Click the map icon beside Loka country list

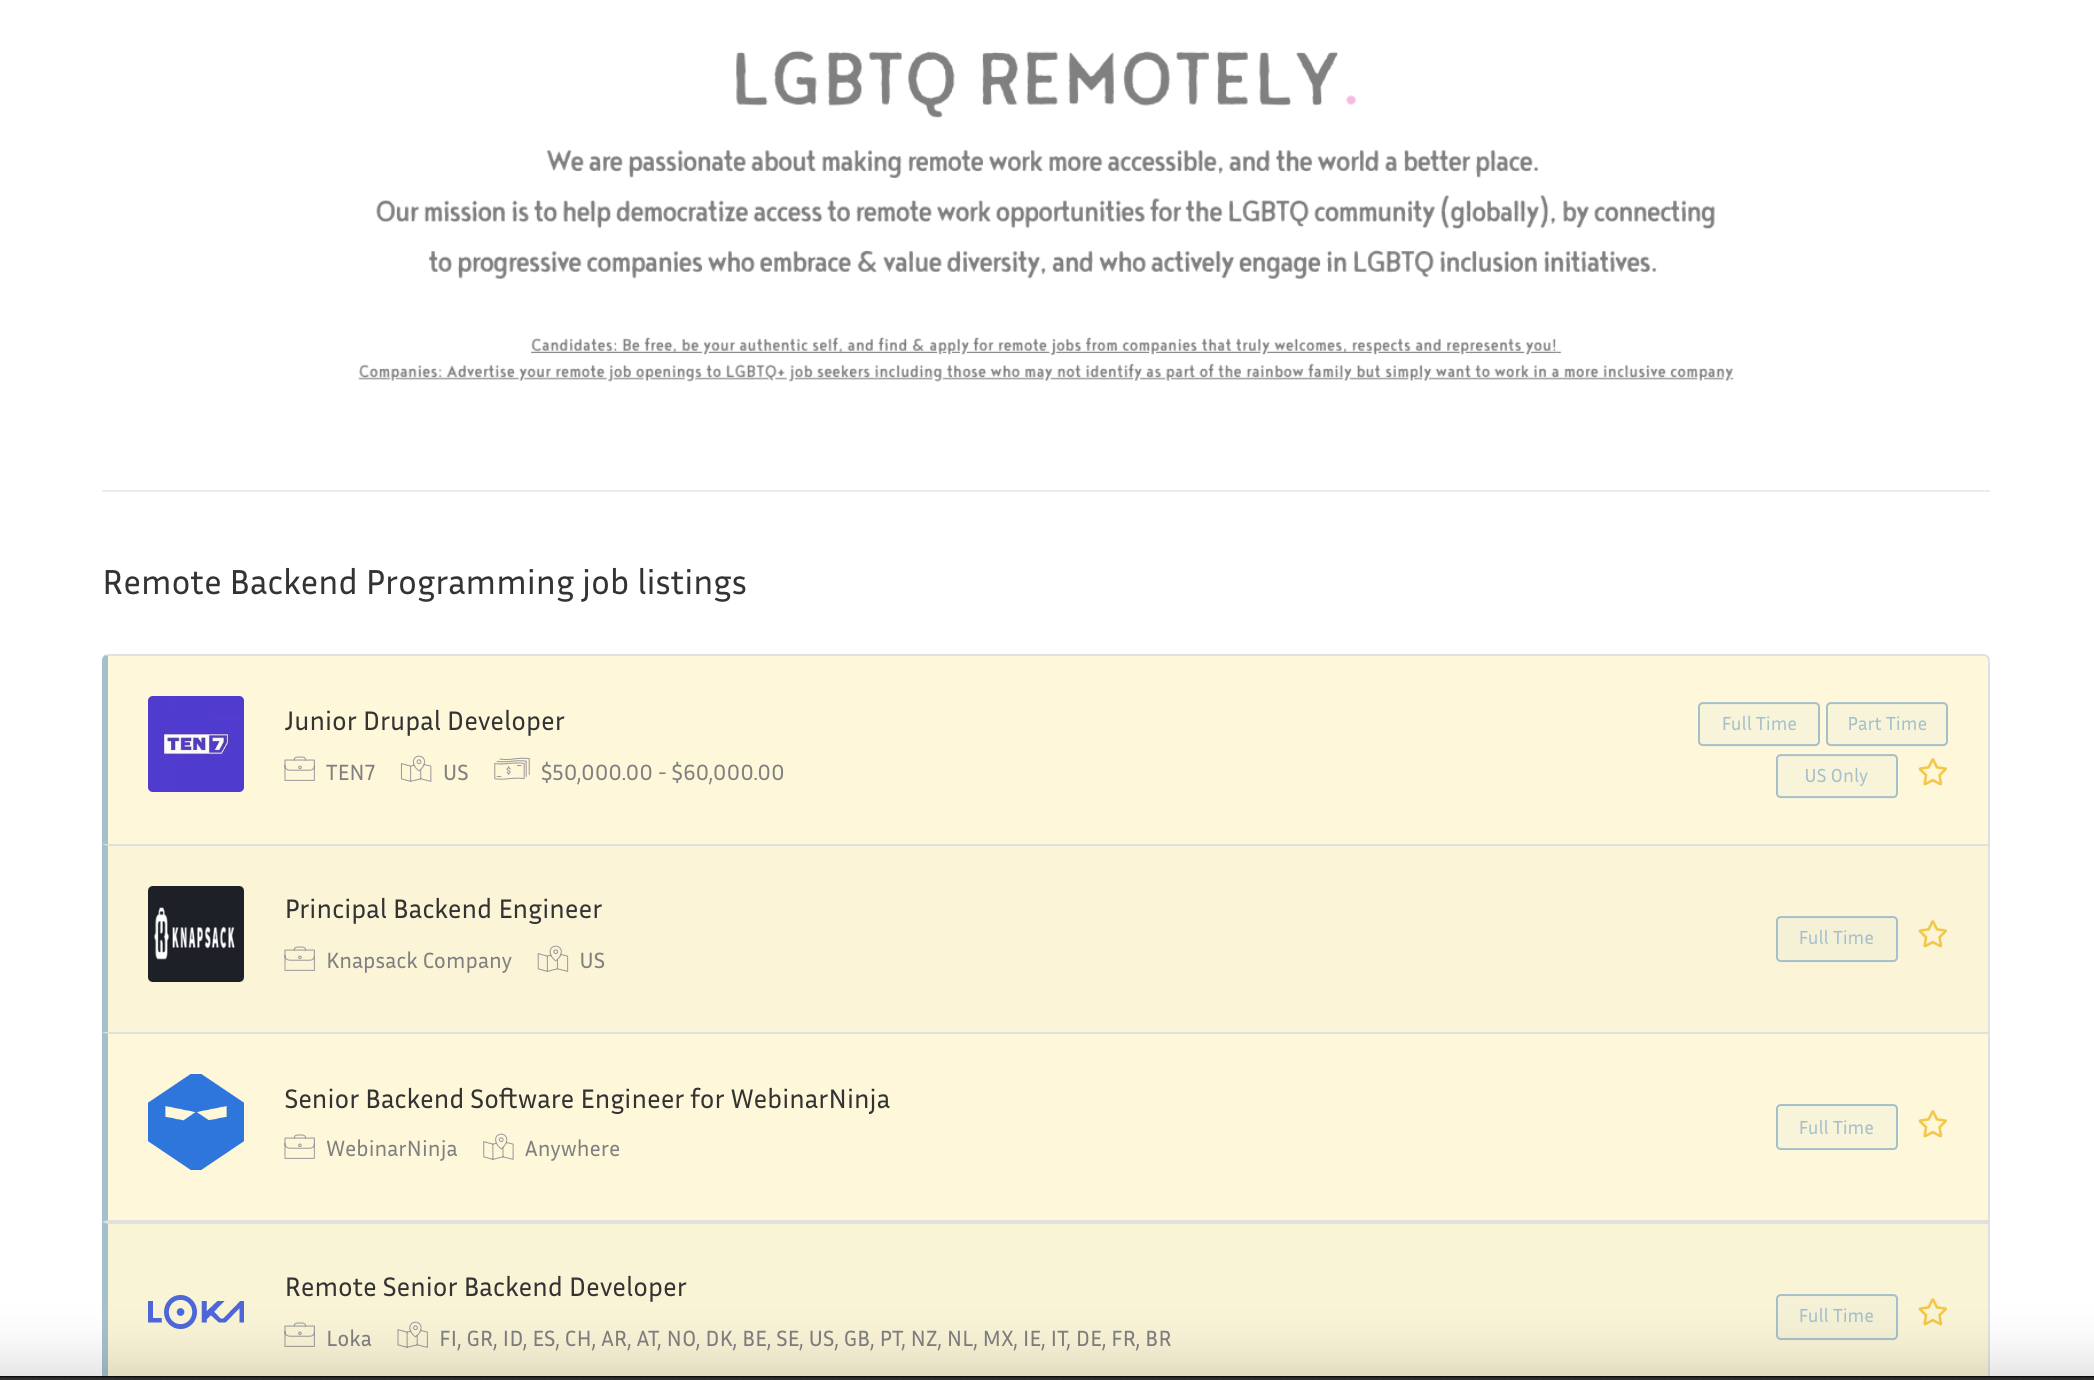[x=413, y=1336]
